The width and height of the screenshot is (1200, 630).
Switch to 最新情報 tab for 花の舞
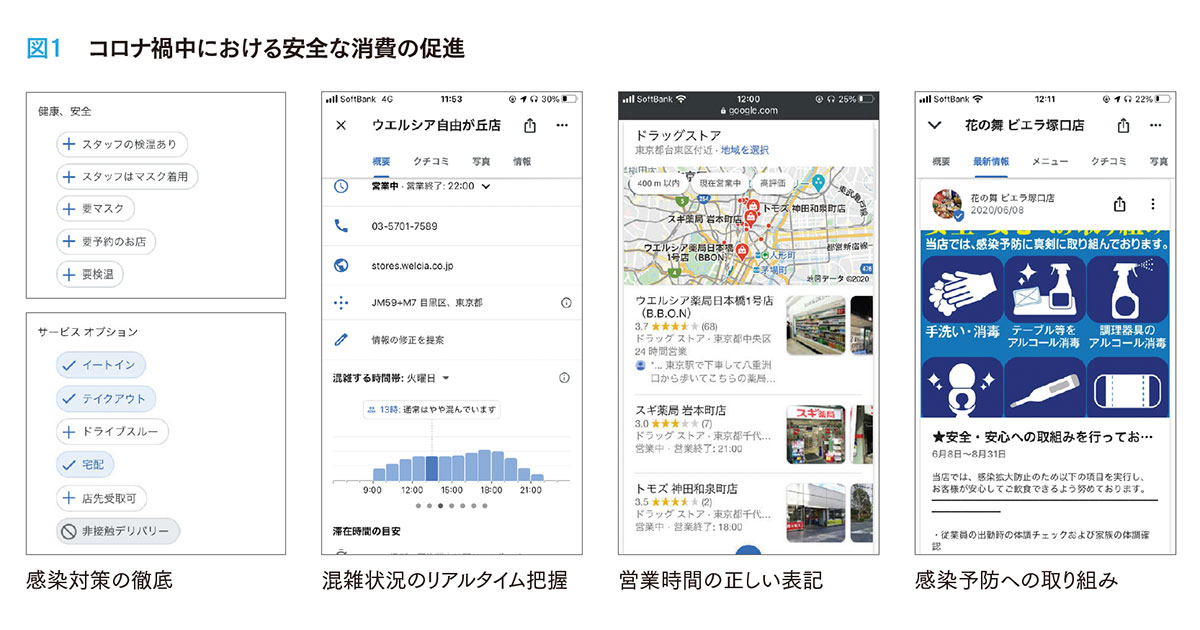(991, 161)
